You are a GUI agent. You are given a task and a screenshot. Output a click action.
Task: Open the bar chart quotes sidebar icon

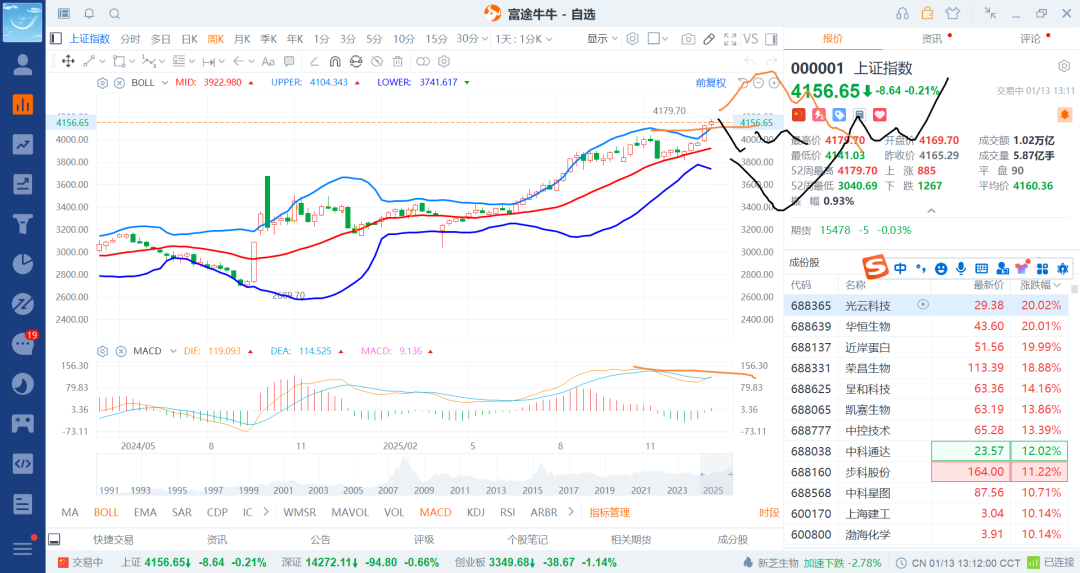tap(23, 104)
